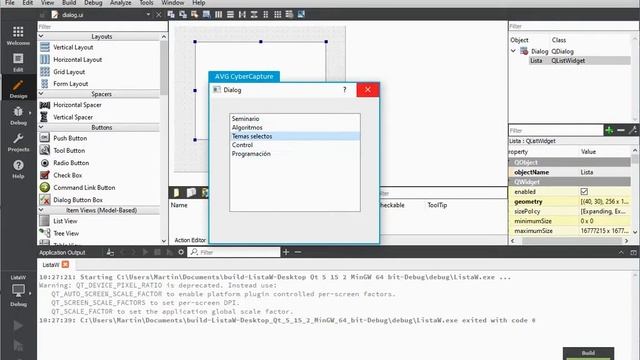Viewport: 640px width, 360px height.
Task: Select Radio Button widget in widget box
Action: [x=71, y=163]
